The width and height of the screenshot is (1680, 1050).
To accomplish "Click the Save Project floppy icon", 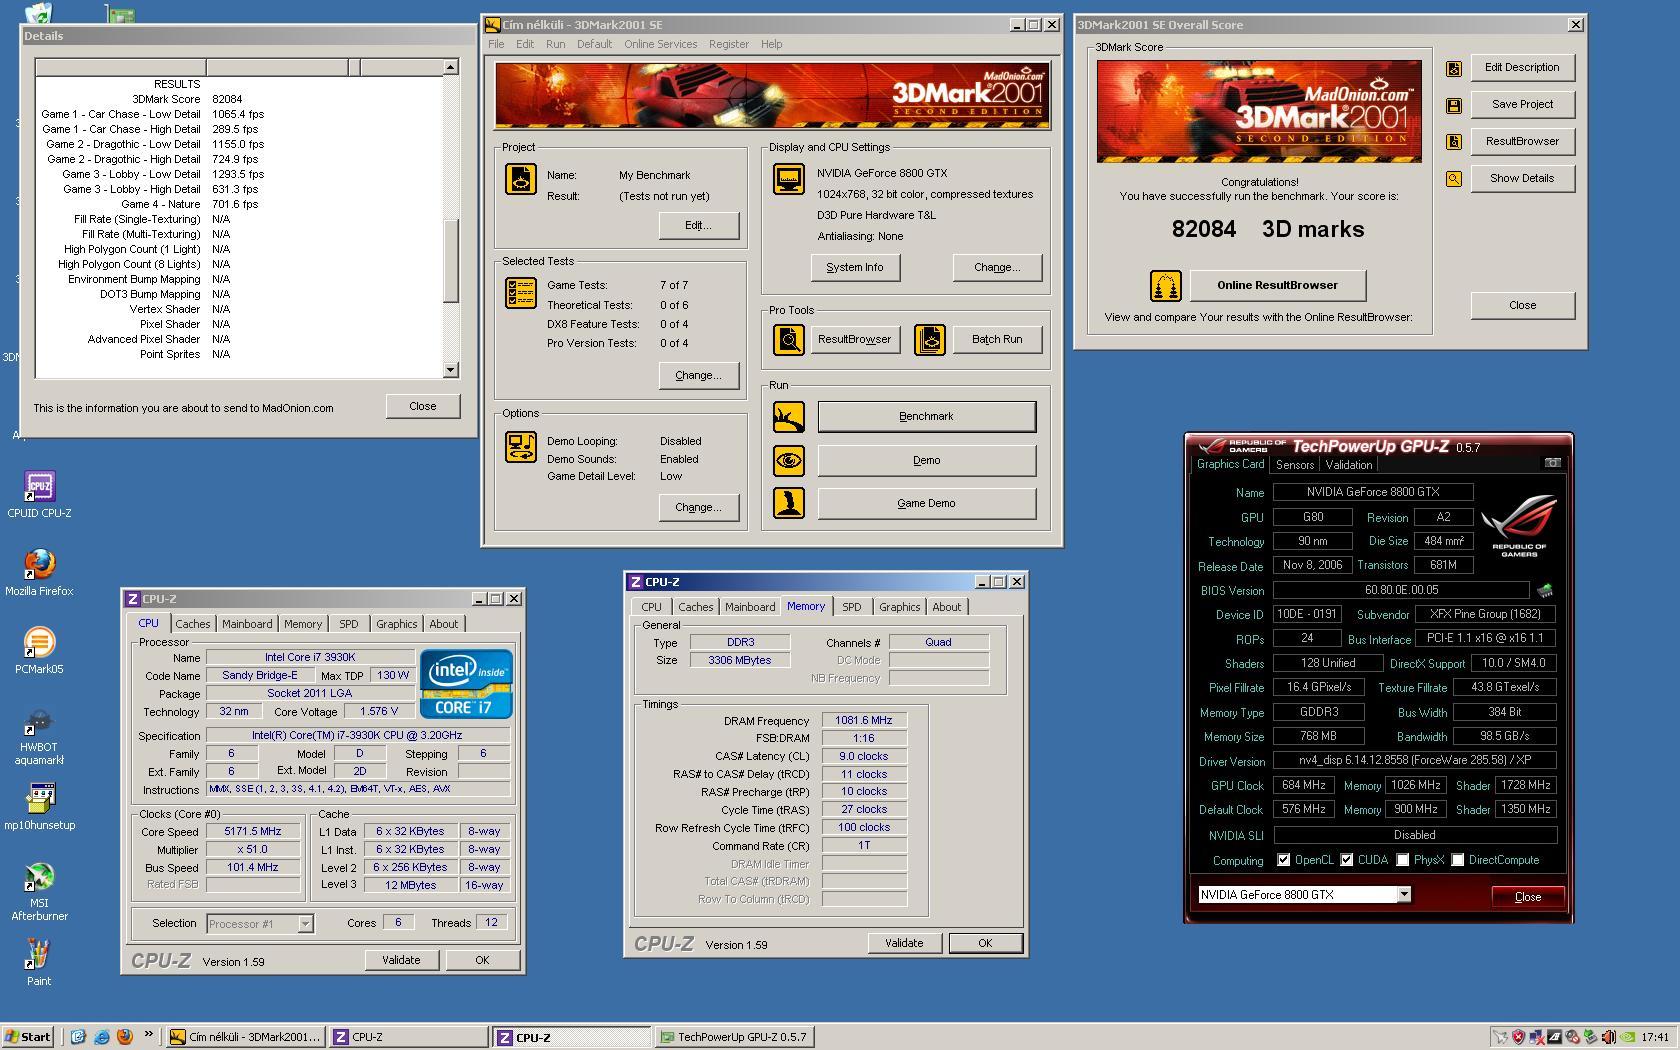I will point(1454,105).
